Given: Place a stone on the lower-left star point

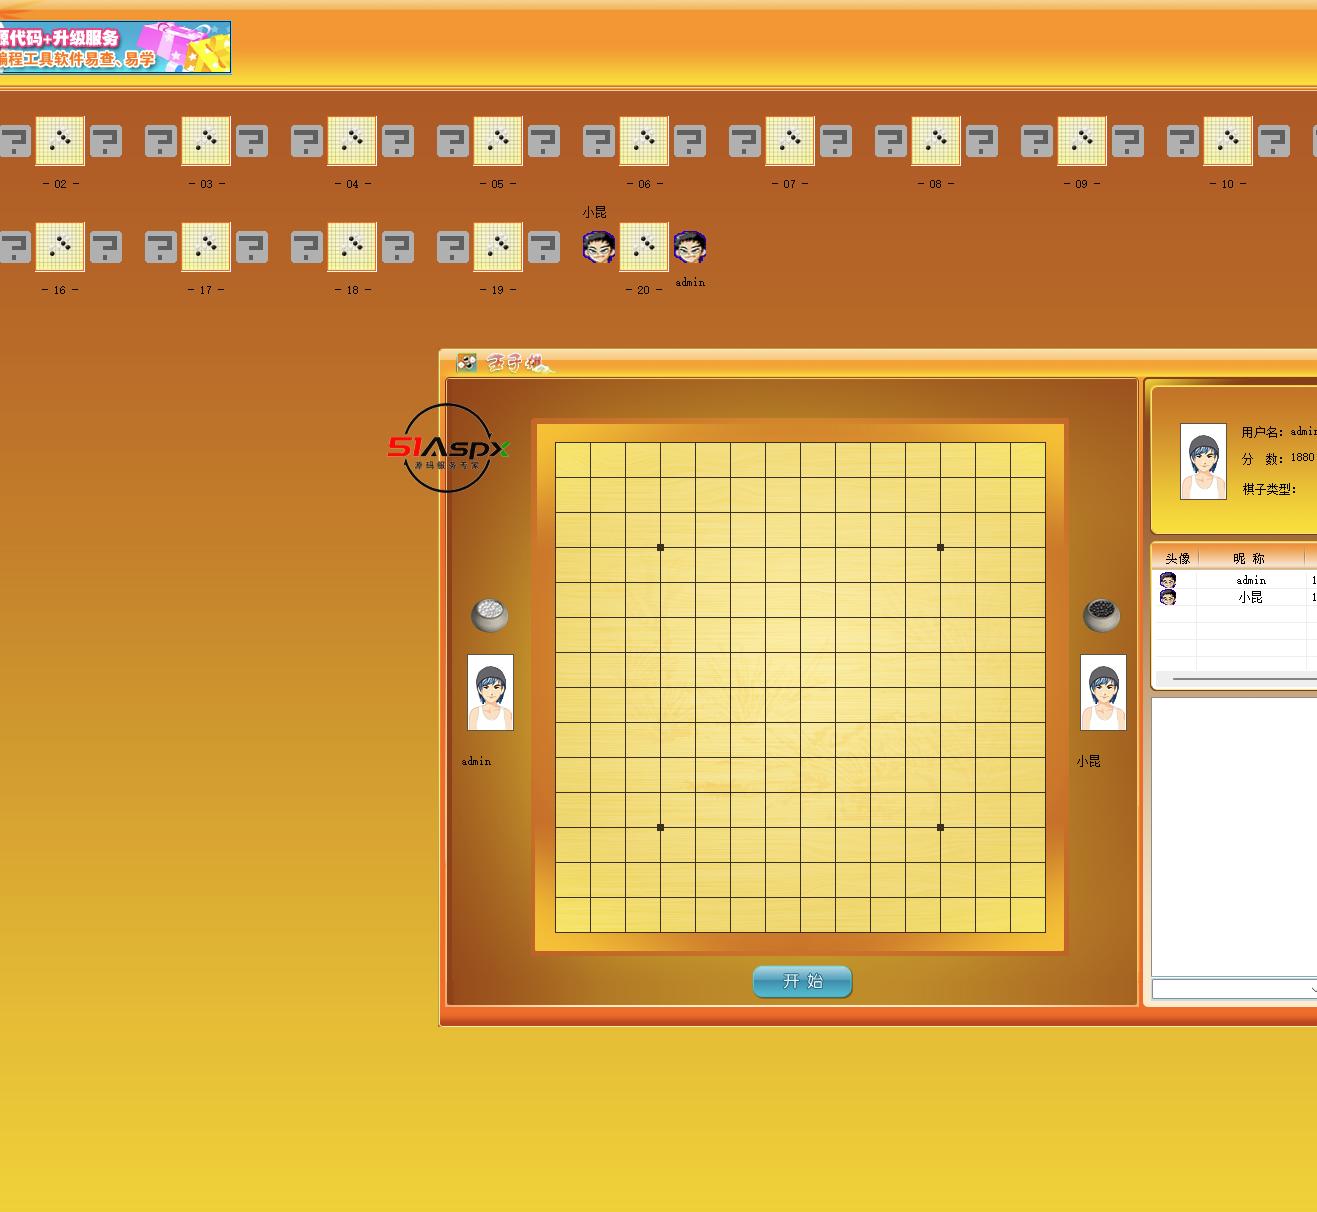Looking at the screenshot, I should tap(660, 827).
